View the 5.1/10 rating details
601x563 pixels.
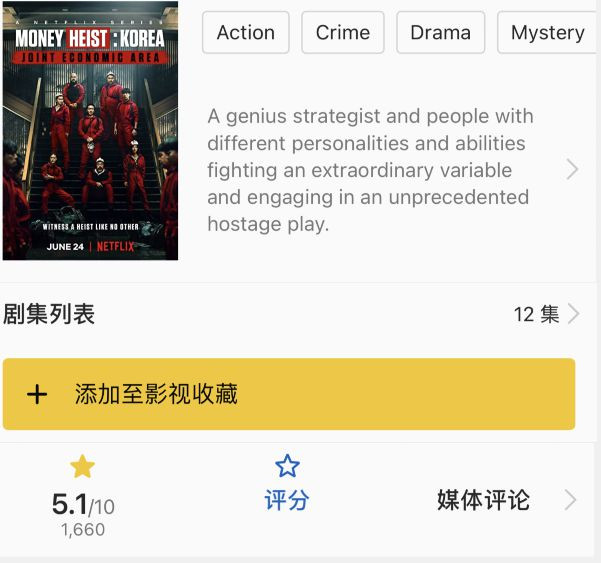[x=83, y=504]
